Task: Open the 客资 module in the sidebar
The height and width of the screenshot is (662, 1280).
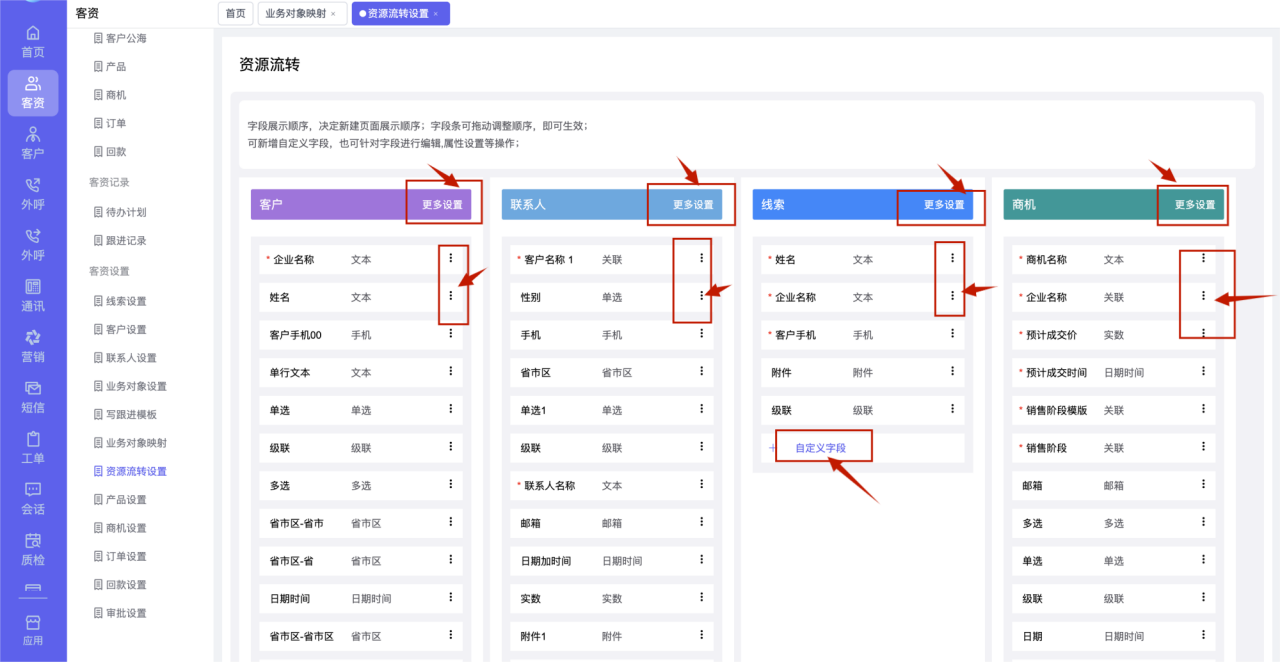Action: coord(33,93)
